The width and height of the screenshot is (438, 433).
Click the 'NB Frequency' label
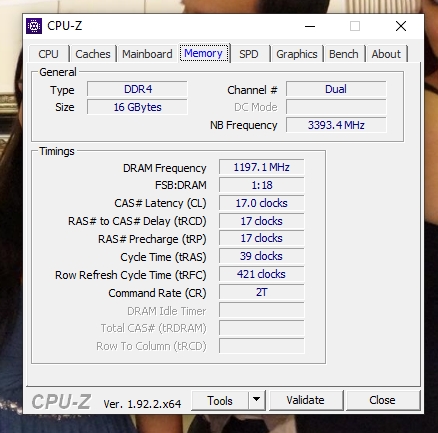pyautogui.click(x=244, y=125)
